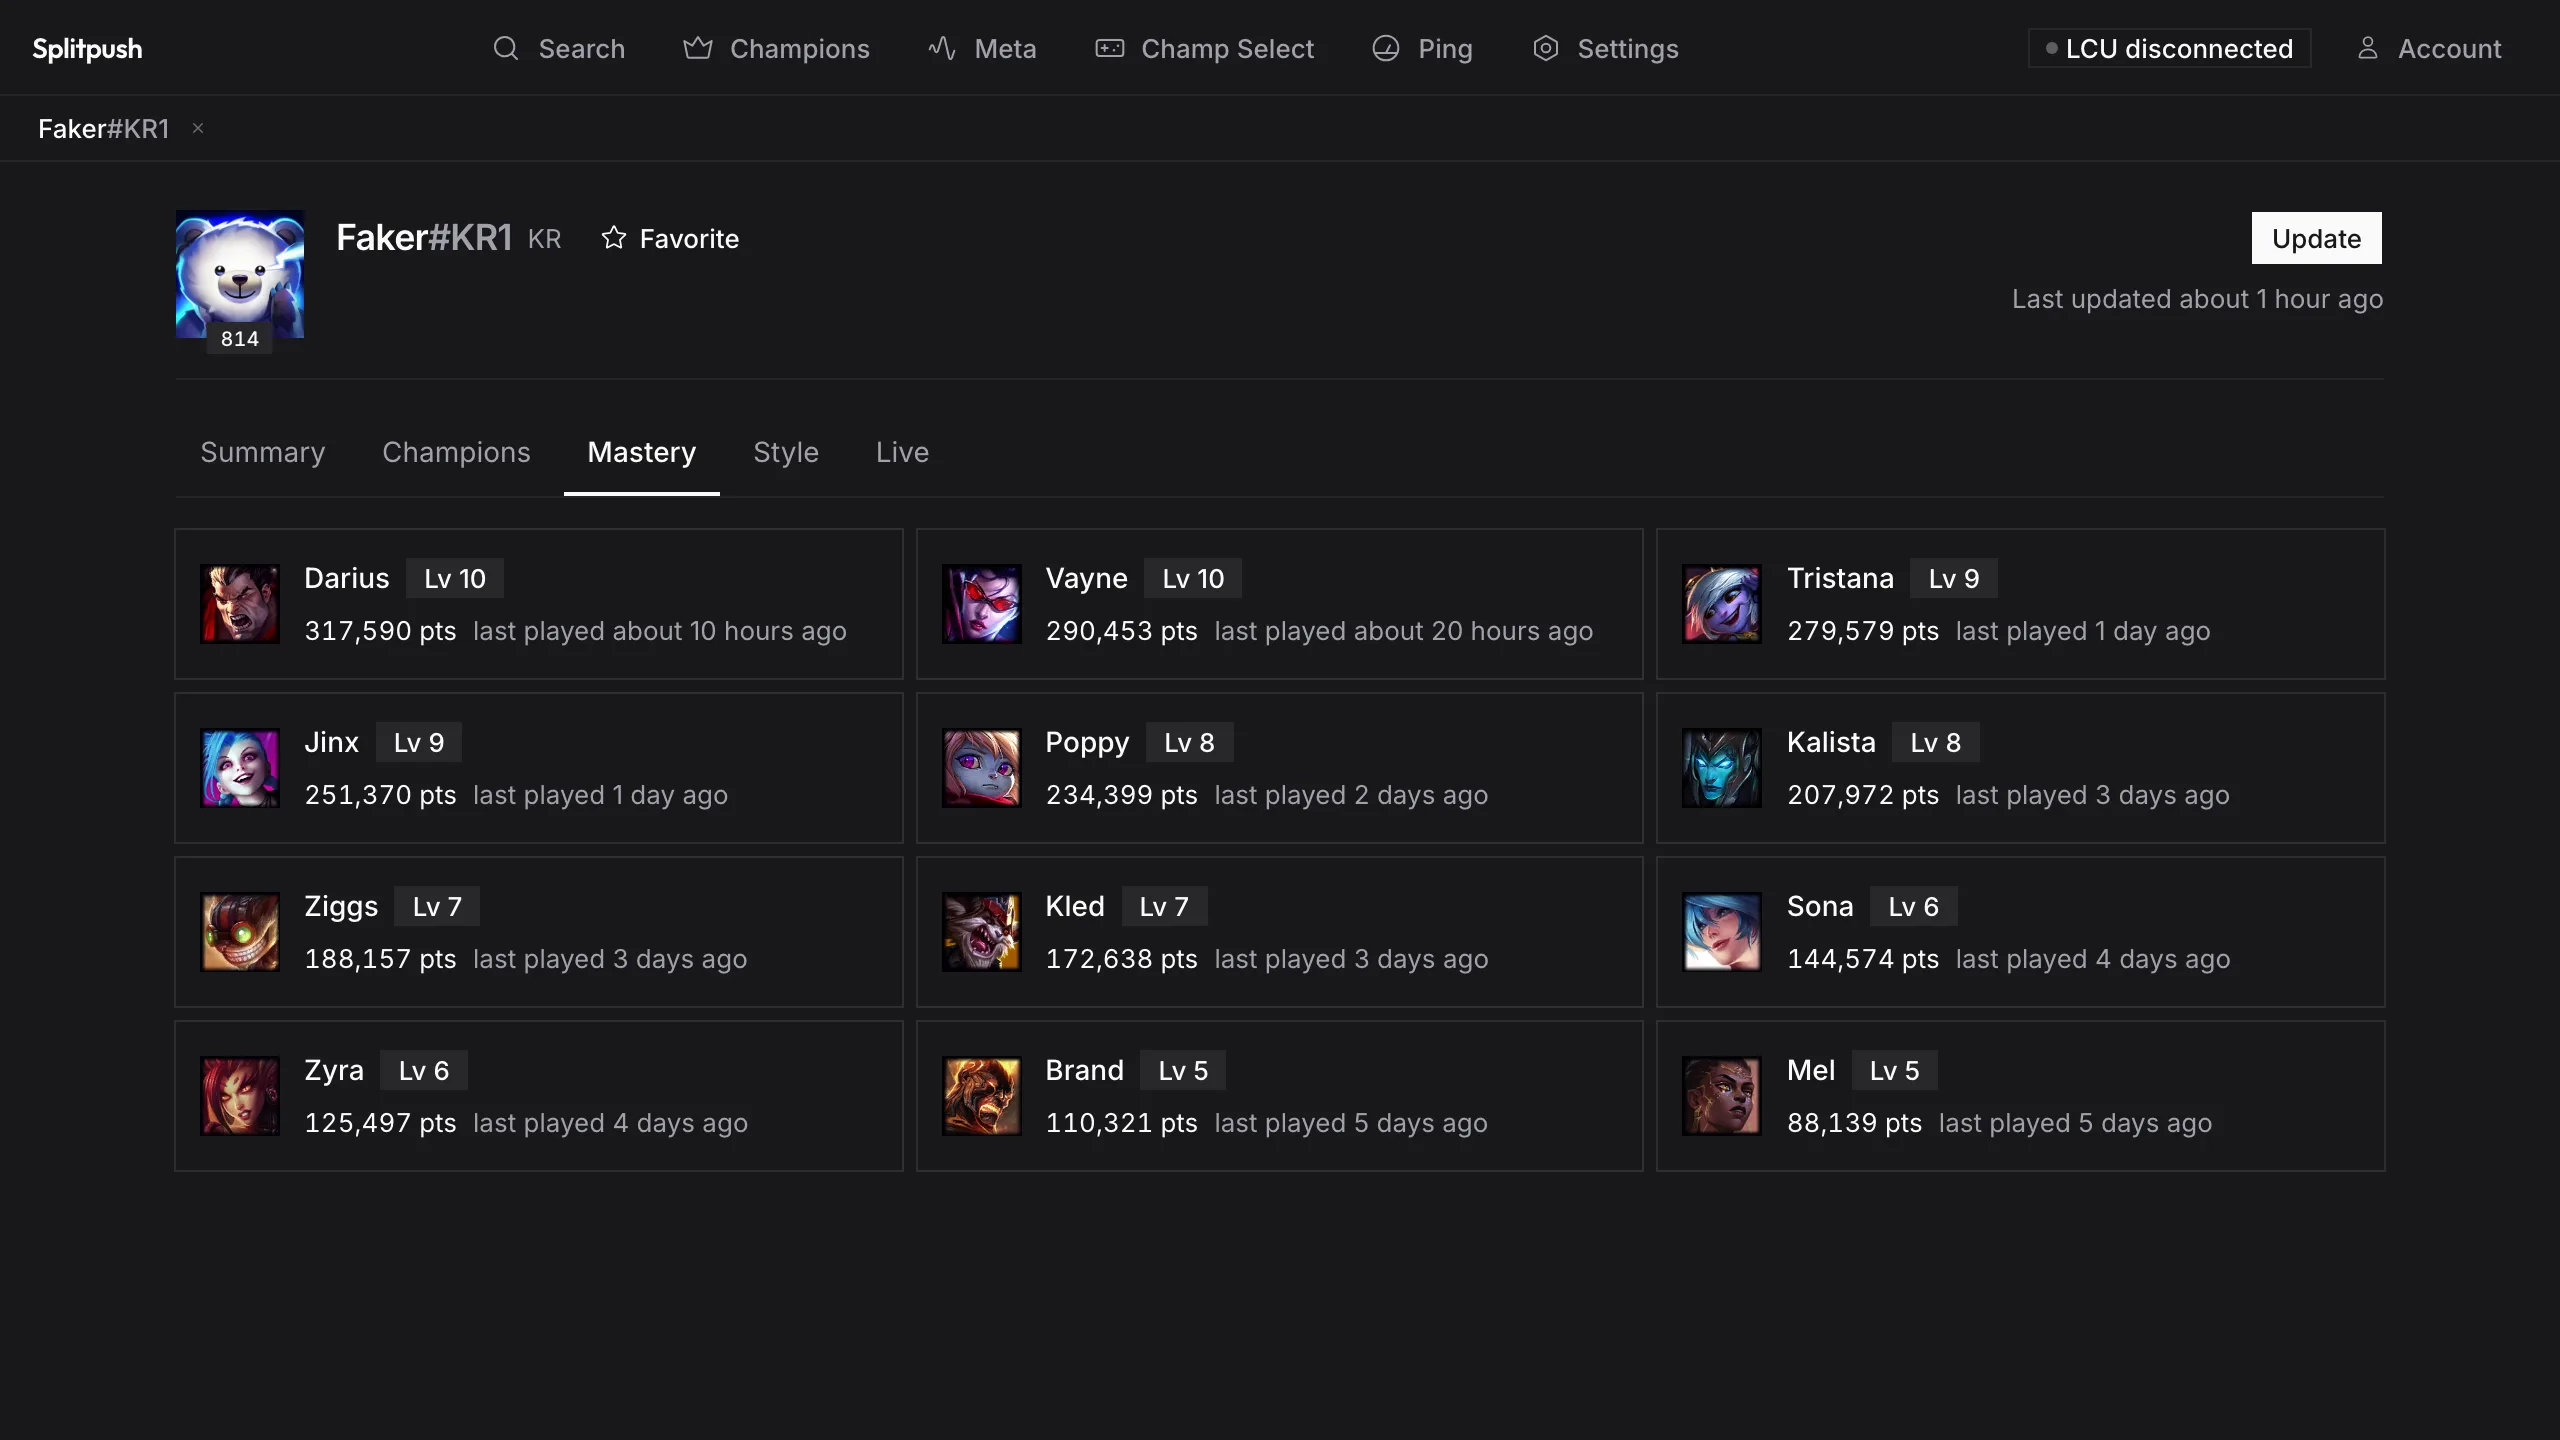Click the Update button

pos(2316,238)
